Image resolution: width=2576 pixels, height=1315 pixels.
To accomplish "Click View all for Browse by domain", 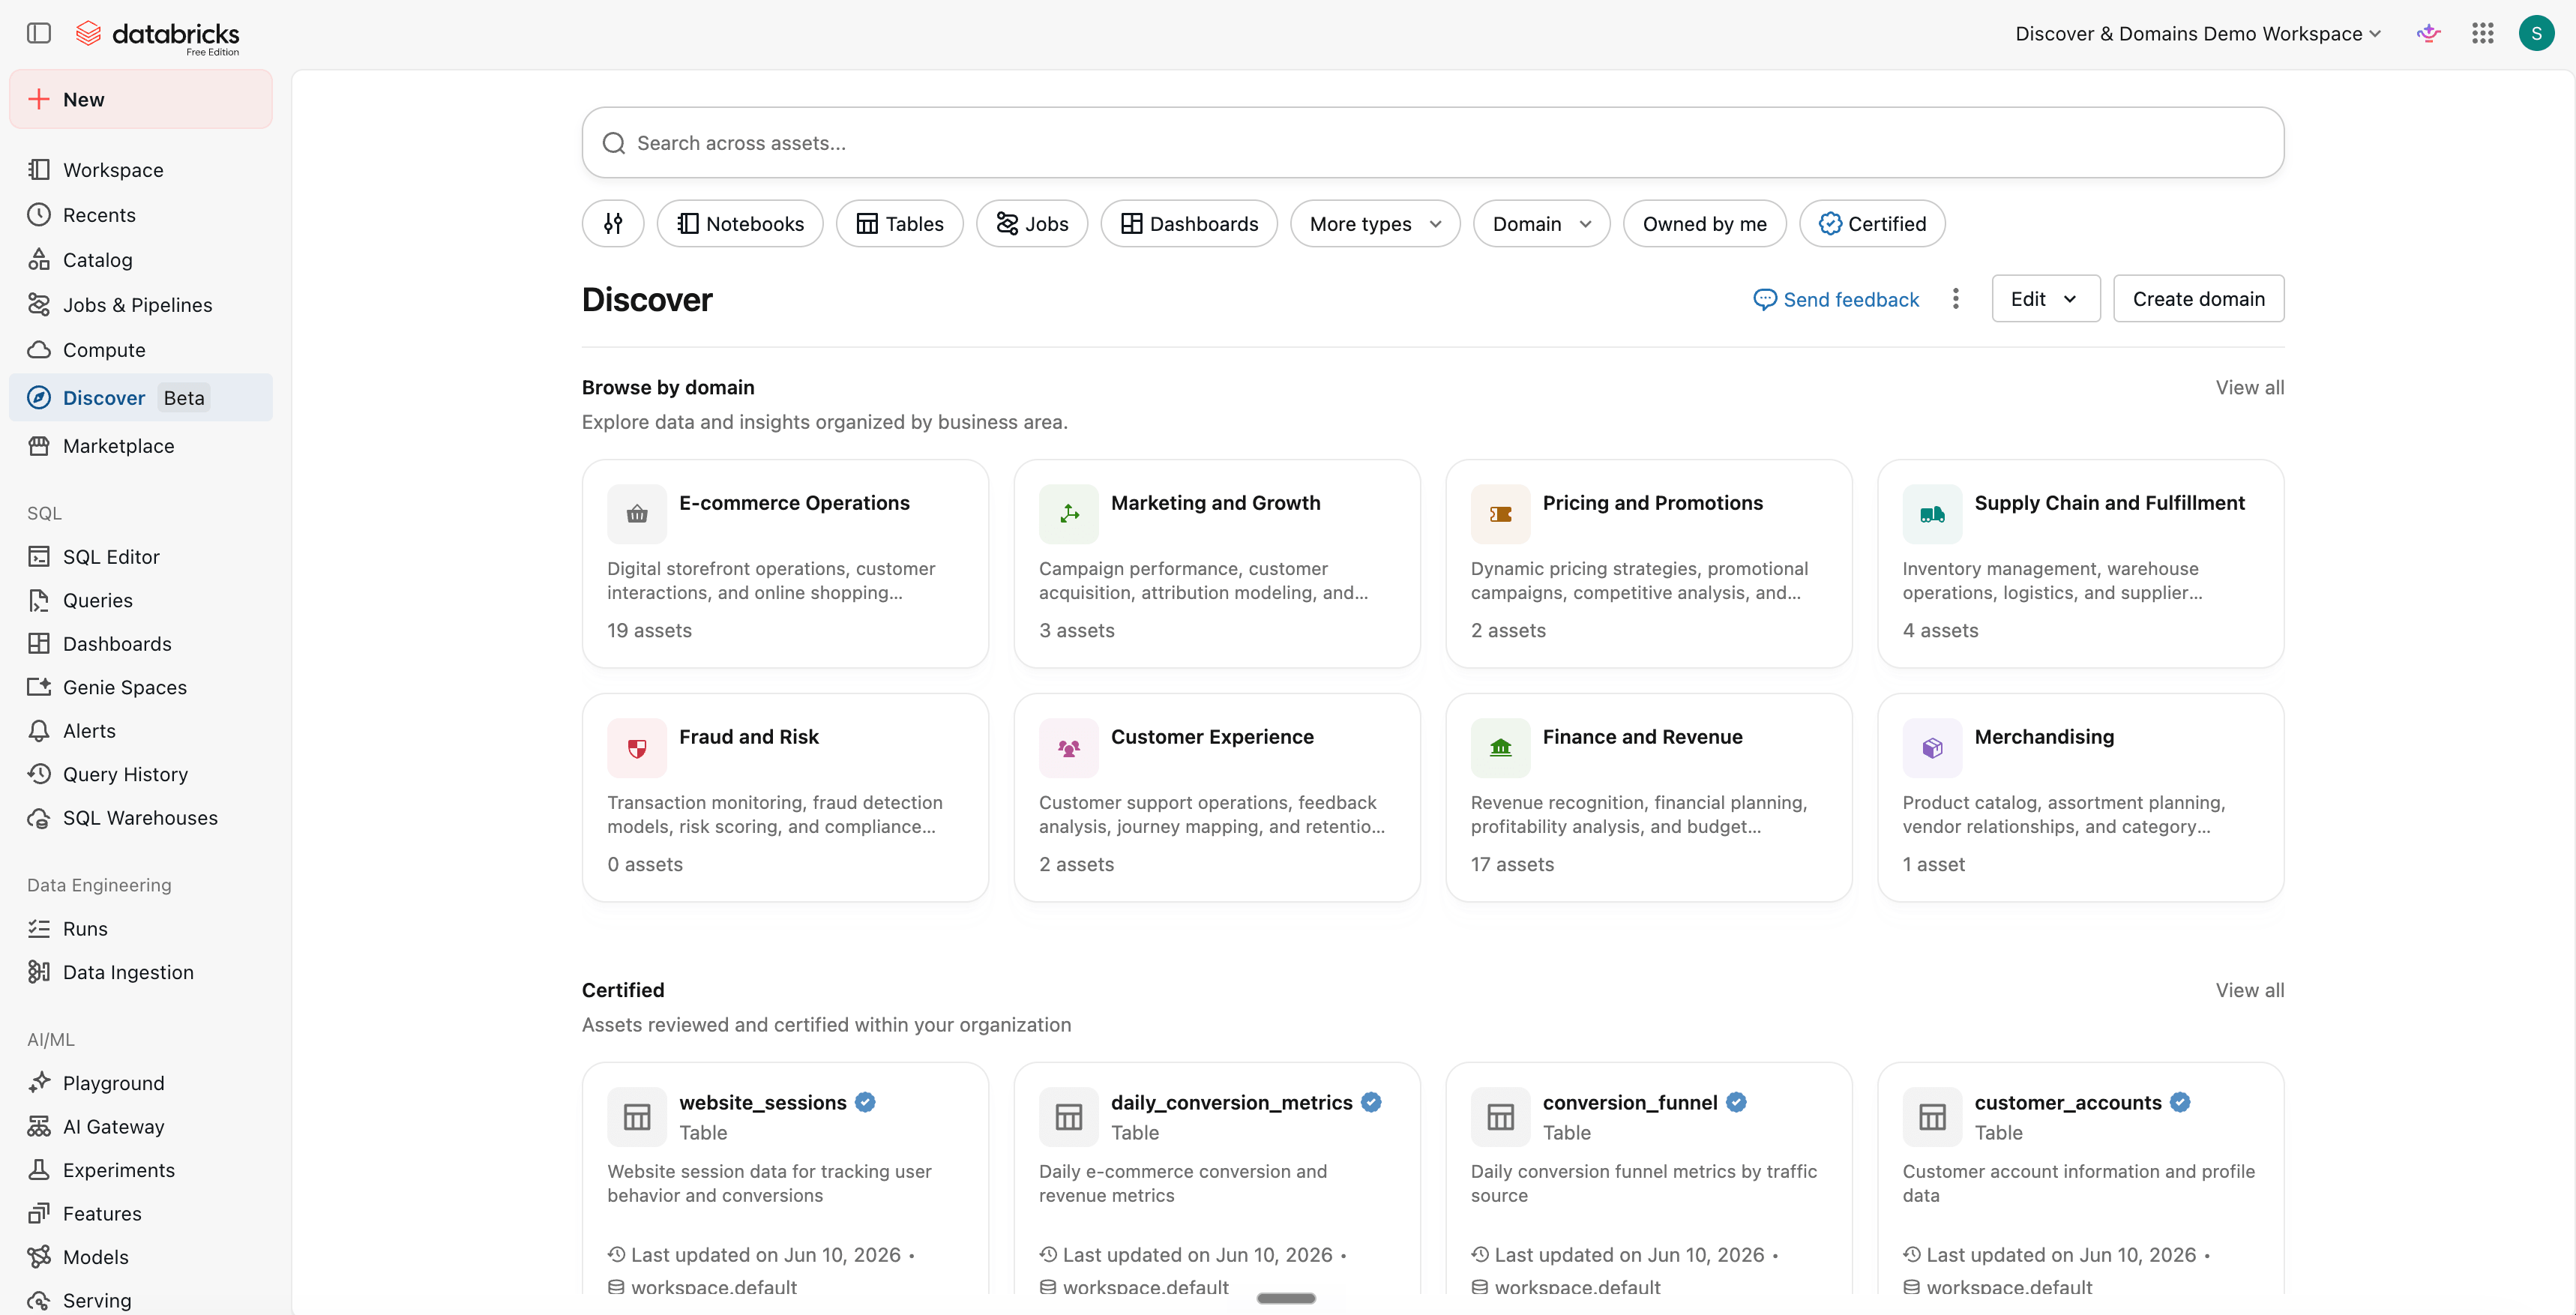I will click(x=2249, y=388).
